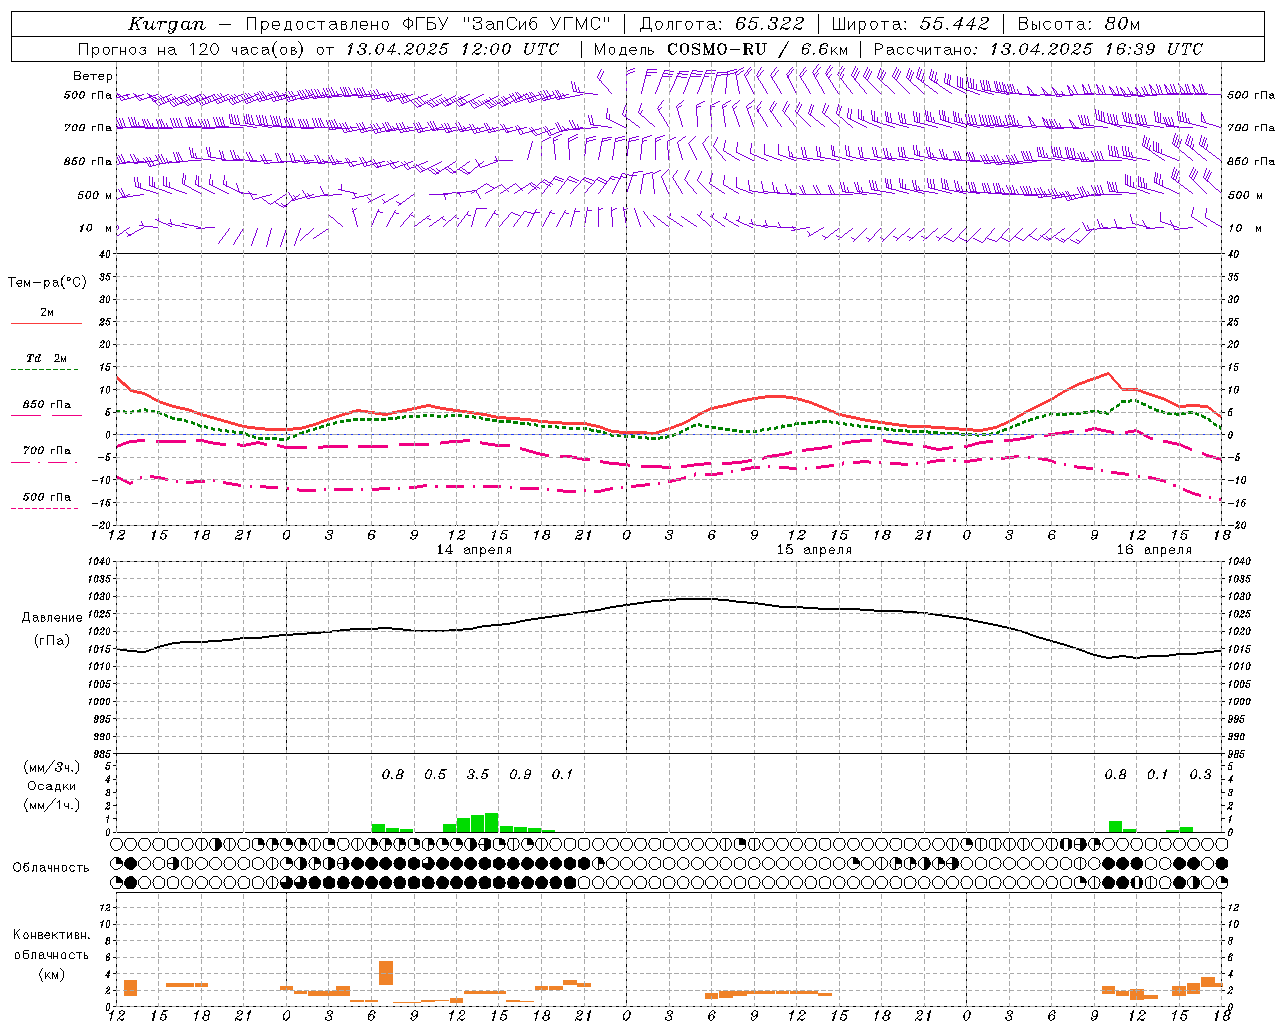Click the "16 апреля" date label
The image size is (1280, 1024).
click(x=1154, y=550)
